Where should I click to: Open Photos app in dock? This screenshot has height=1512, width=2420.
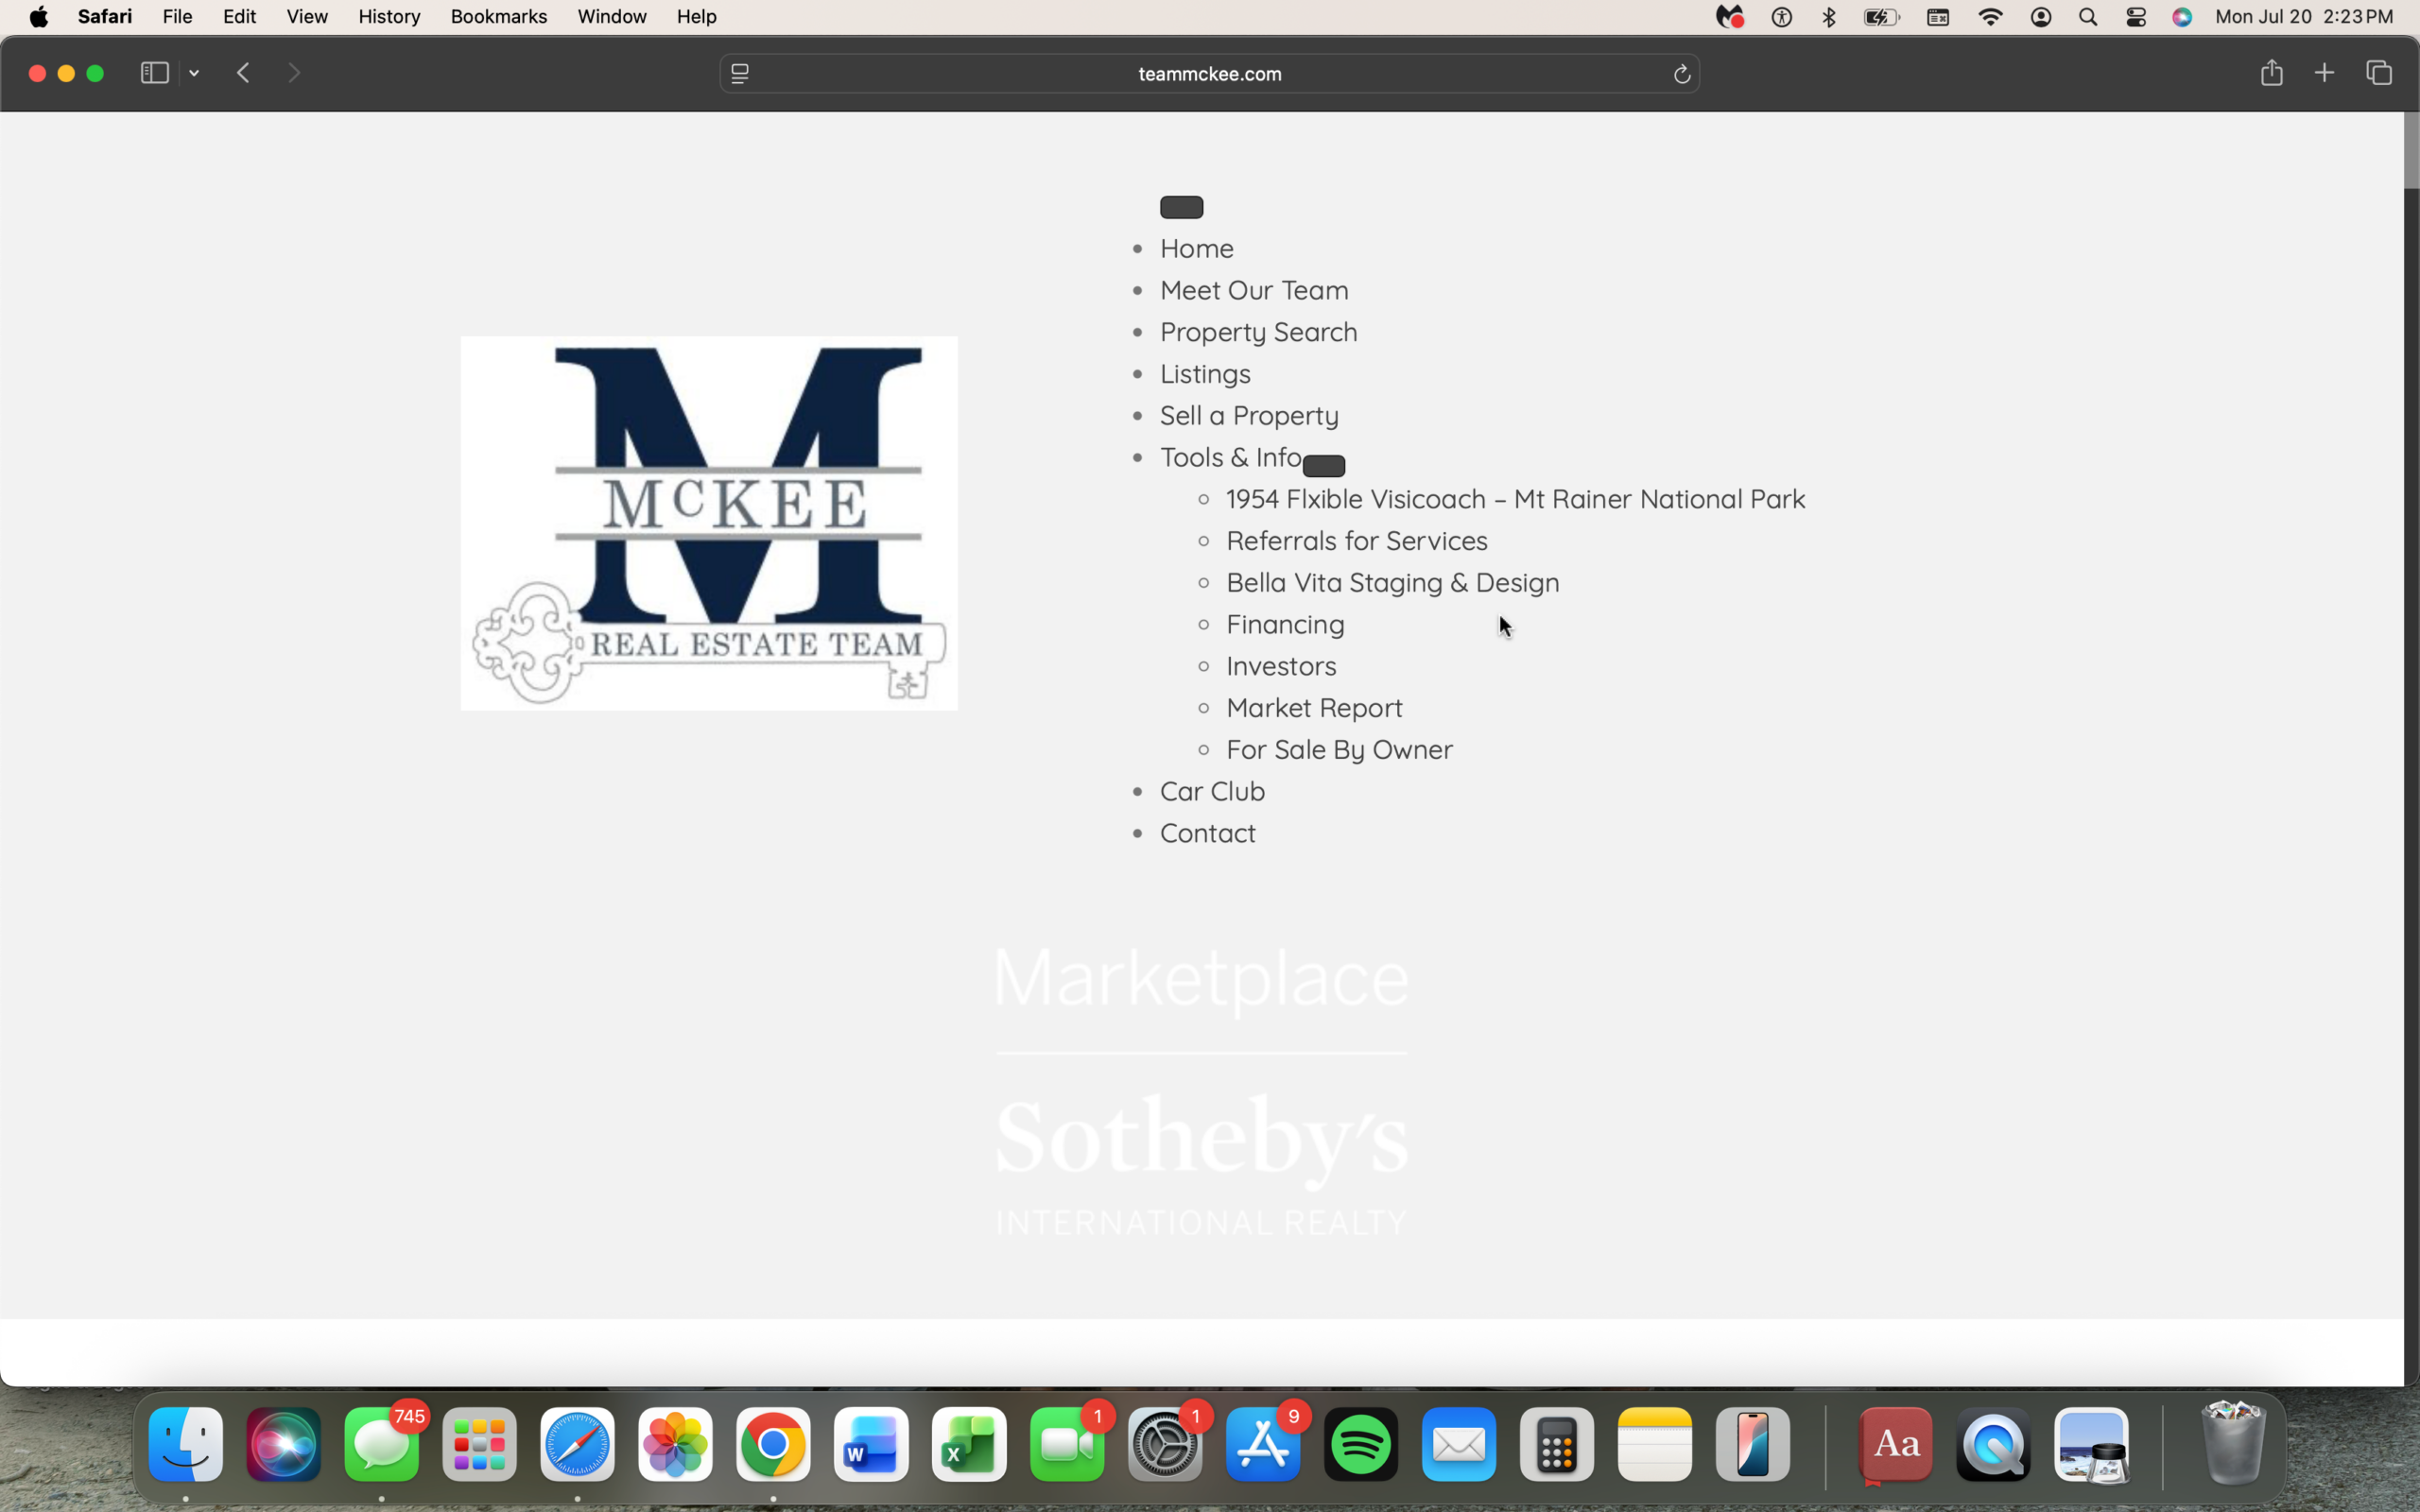pyautogui.click(x=676, y=1444)
